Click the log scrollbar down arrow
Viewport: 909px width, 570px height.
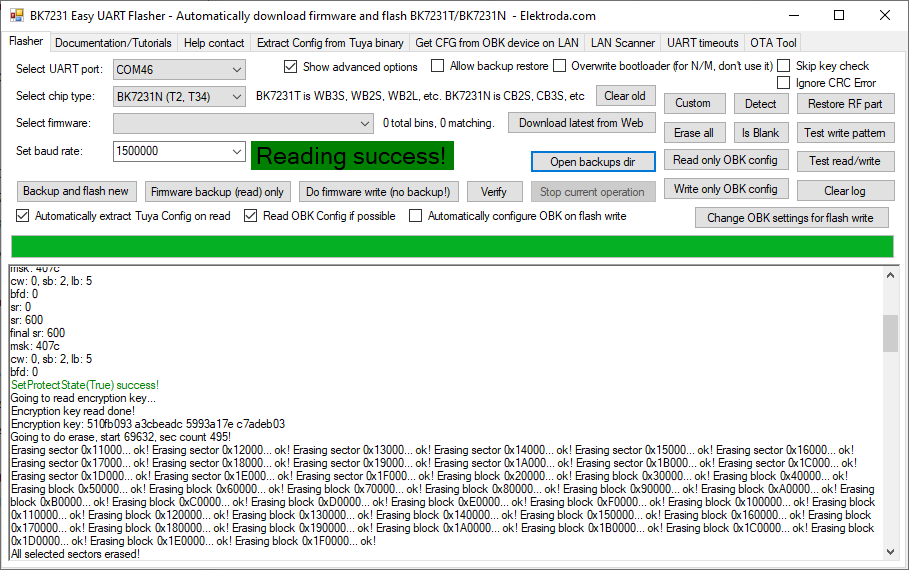890,552
